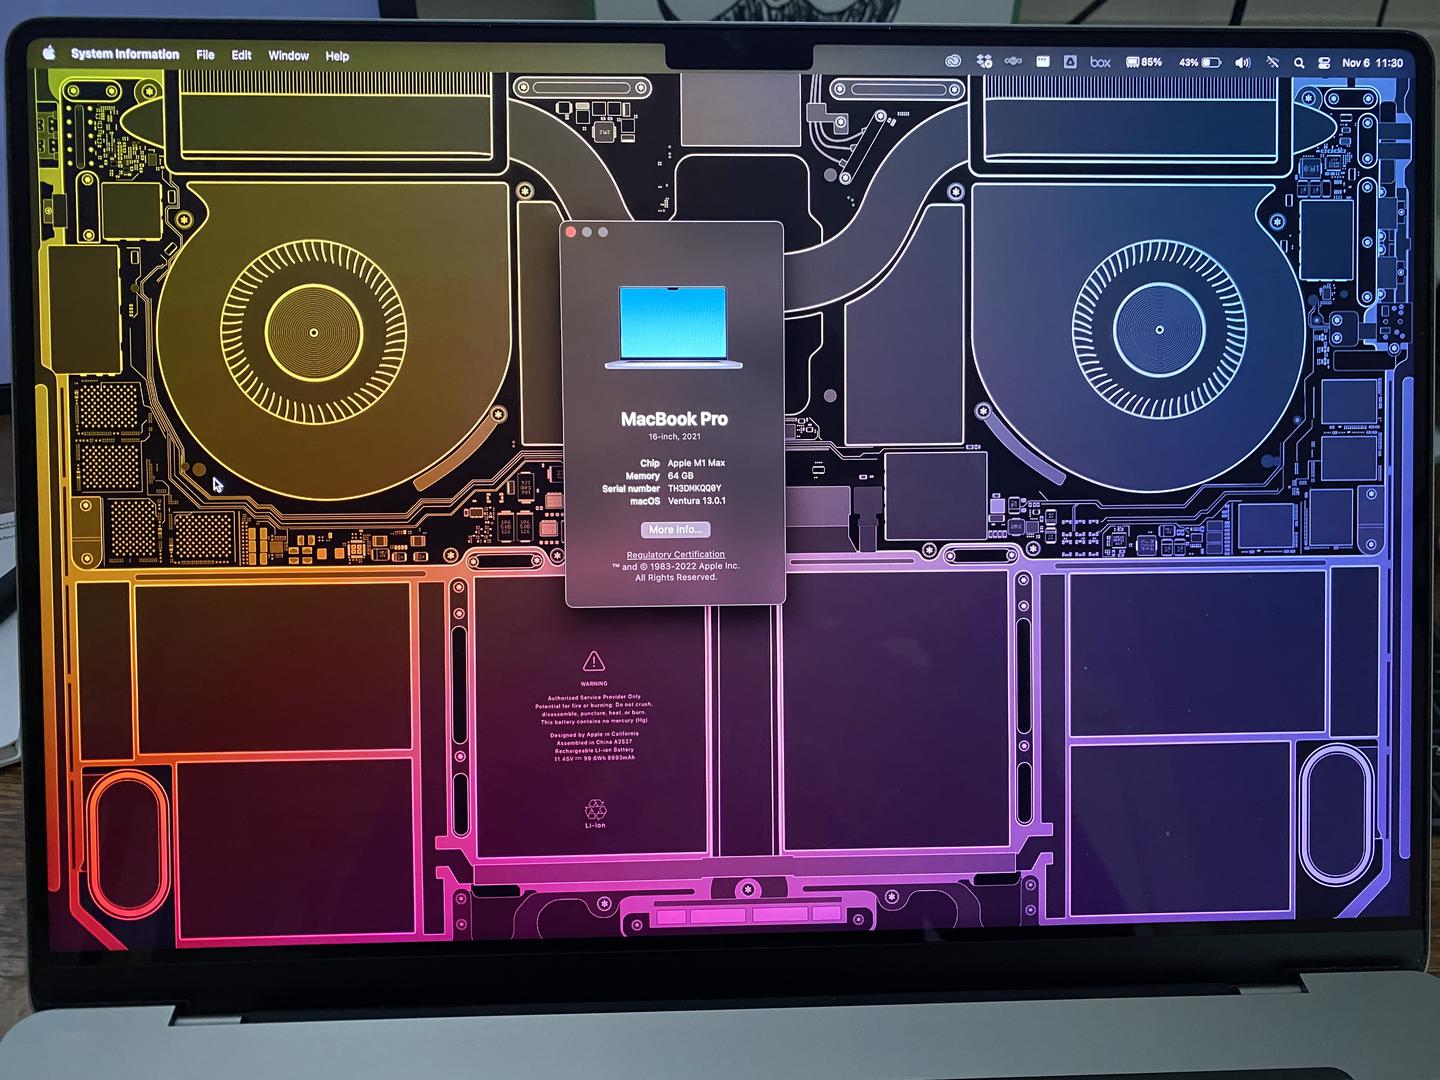
Task: Click the 85% memory usage indicator
Action: point(1144,62)
